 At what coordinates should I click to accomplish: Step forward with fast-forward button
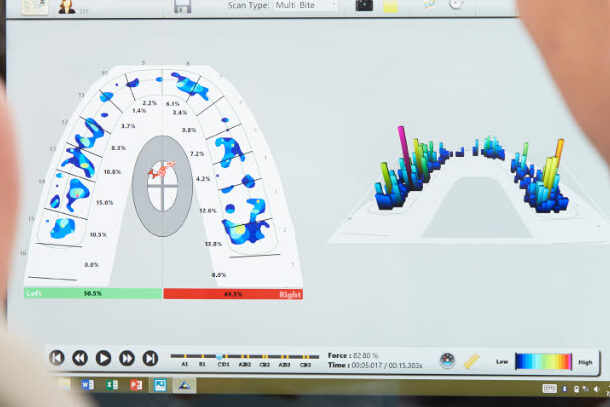tap(127, 358)
